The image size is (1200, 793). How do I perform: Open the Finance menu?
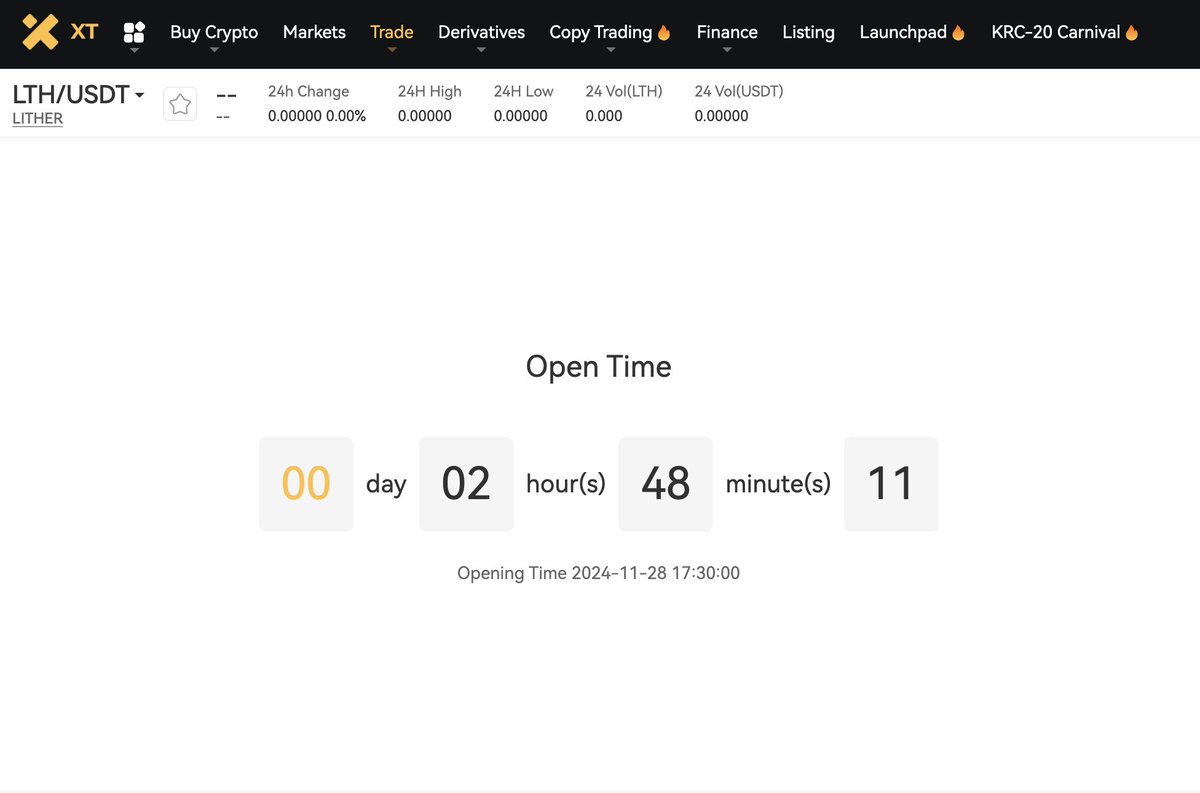727,32
